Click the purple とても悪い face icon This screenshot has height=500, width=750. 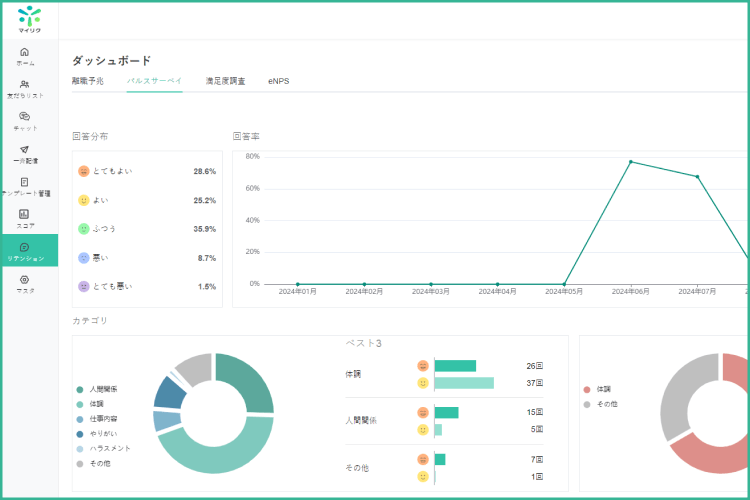tap(84, 287)
